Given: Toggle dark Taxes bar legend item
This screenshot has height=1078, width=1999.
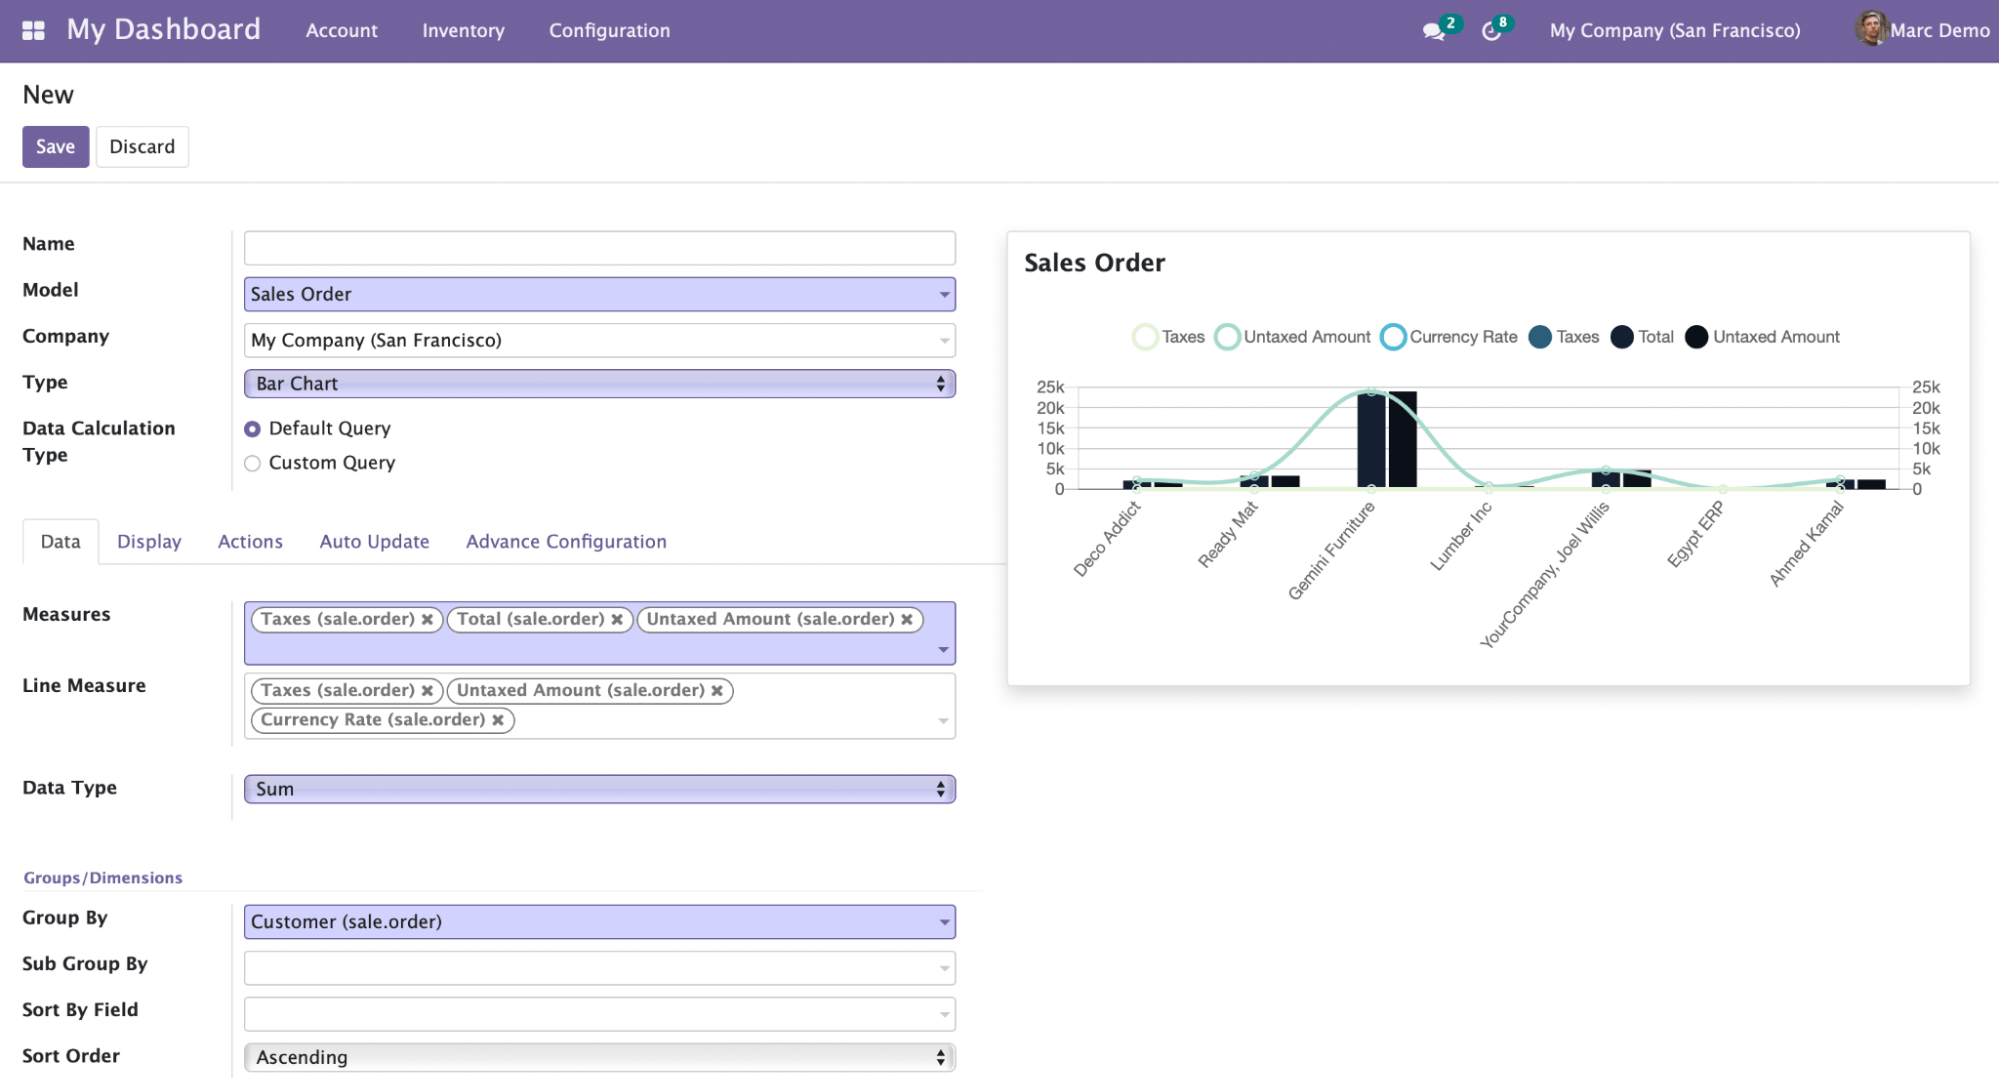Looking at the screenshot, I should pyautogui.click(x=1564, y=337).
